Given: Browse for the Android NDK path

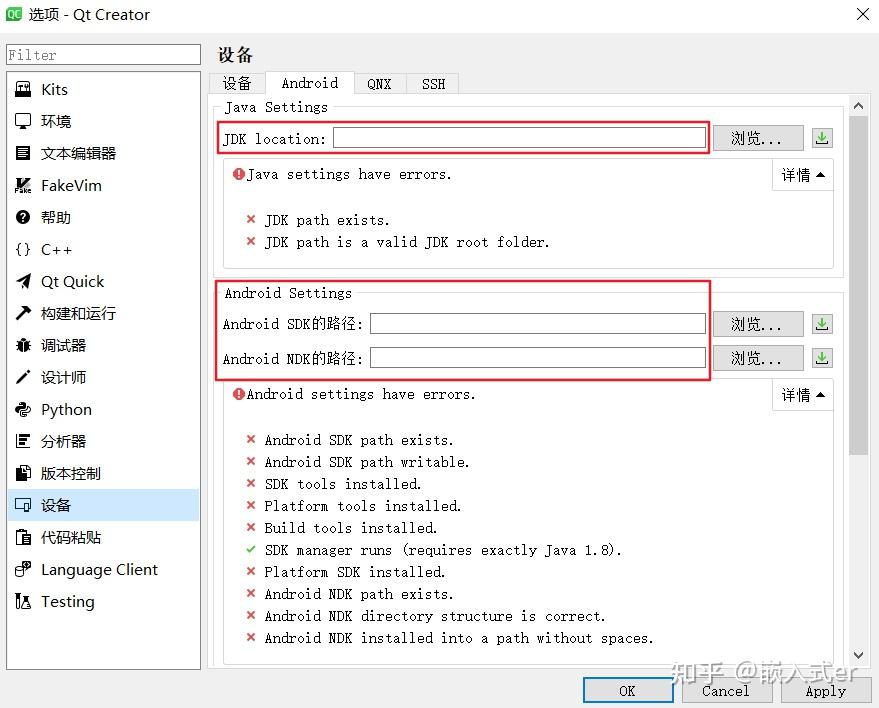Looking at the screenshot, I should click(757, 357).
